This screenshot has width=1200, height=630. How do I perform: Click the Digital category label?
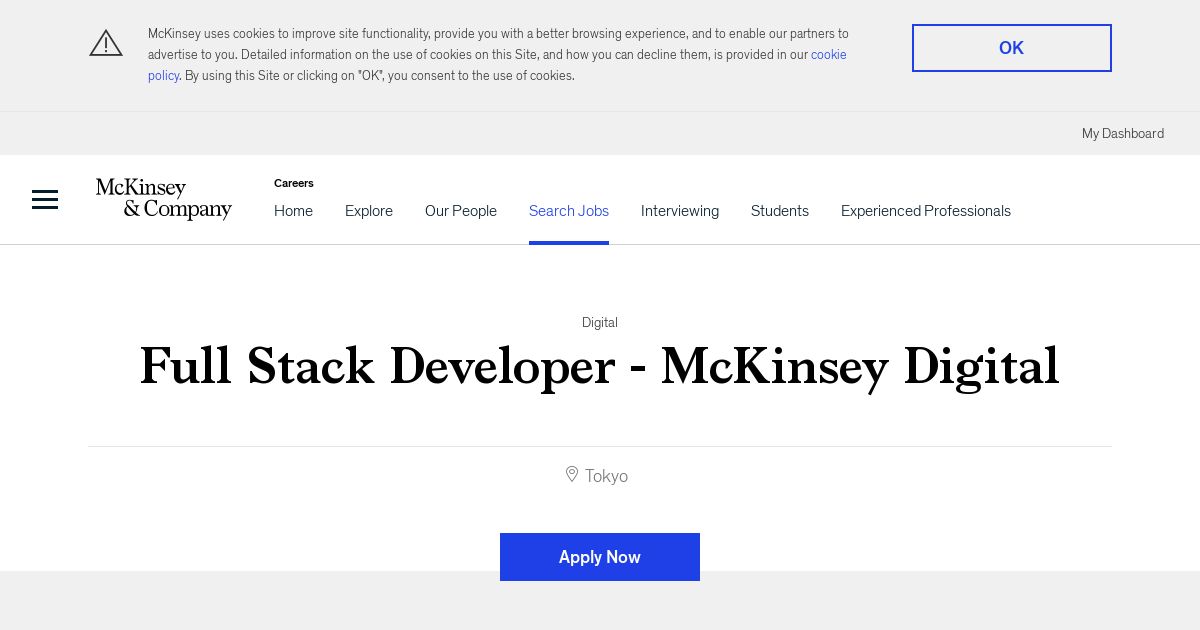click(600, 322)
